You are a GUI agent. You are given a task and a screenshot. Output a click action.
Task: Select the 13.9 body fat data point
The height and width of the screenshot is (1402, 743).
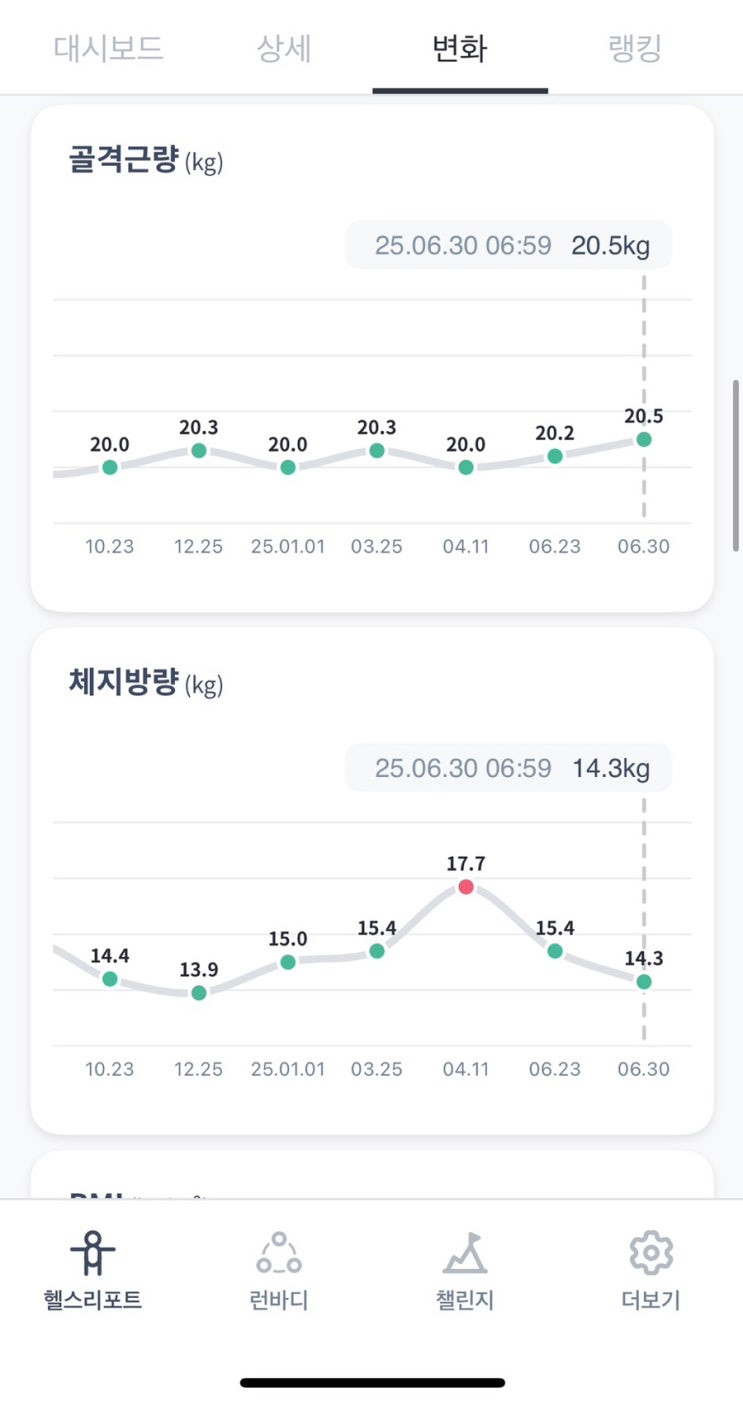pyautogui.click(x=199, y=993)
